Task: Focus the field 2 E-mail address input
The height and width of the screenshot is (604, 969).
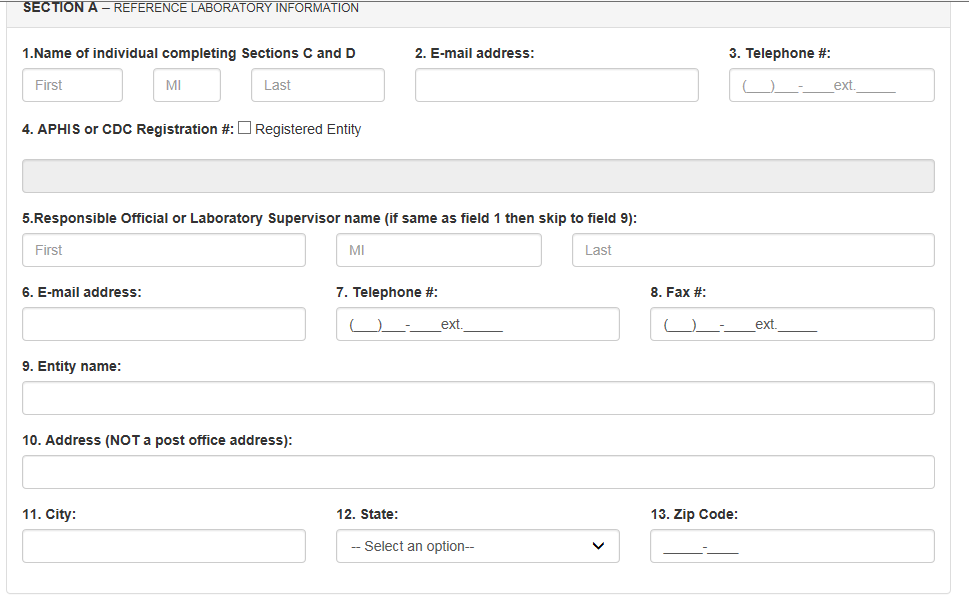Action: click(x=556, y=85)
